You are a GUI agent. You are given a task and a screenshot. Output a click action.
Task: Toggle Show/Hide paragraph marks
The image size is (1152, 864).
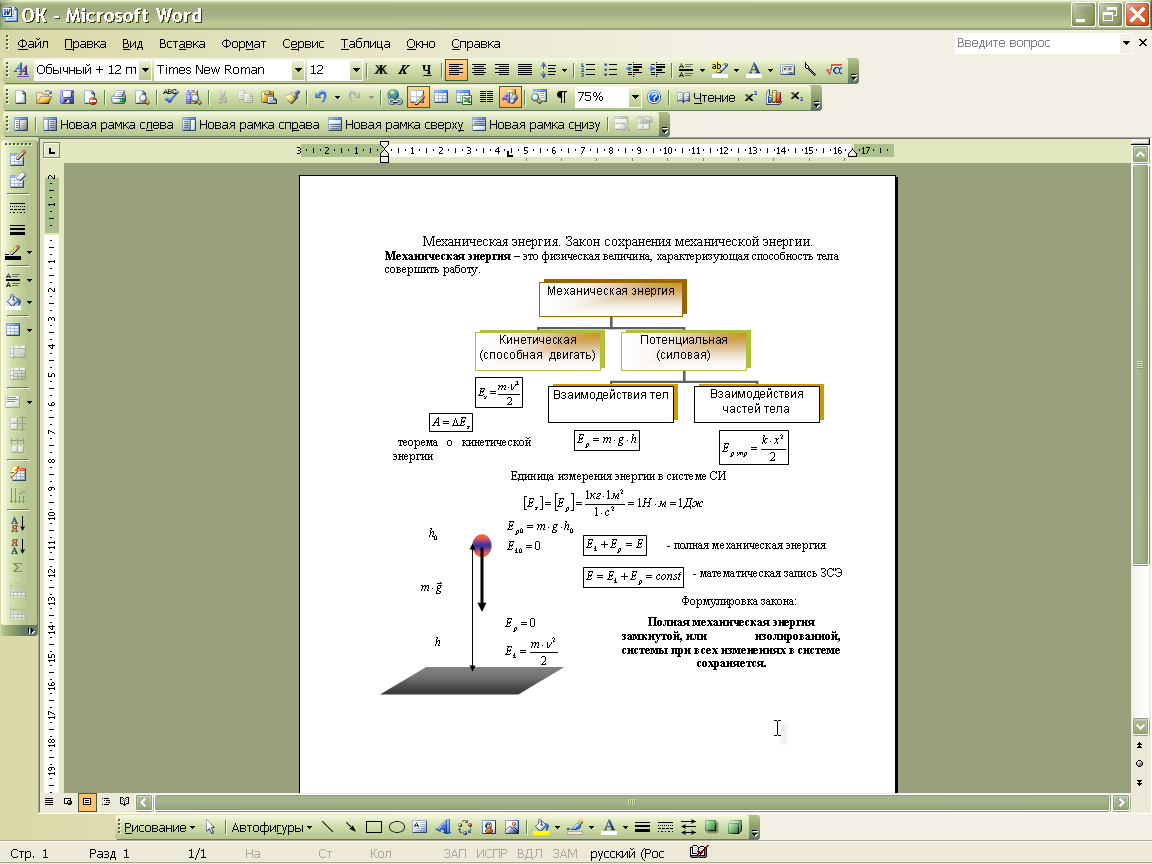coord(562,97)
